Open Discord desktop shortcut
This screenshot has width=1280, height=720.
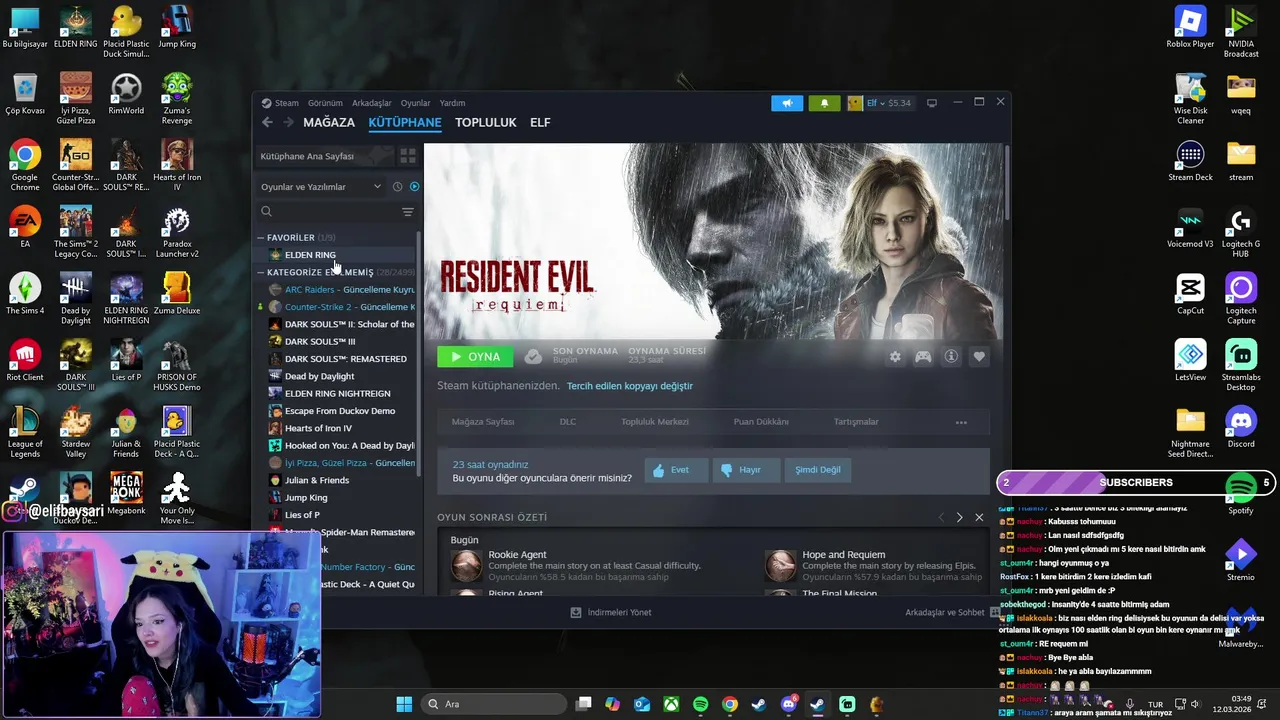click(1241, 427)
